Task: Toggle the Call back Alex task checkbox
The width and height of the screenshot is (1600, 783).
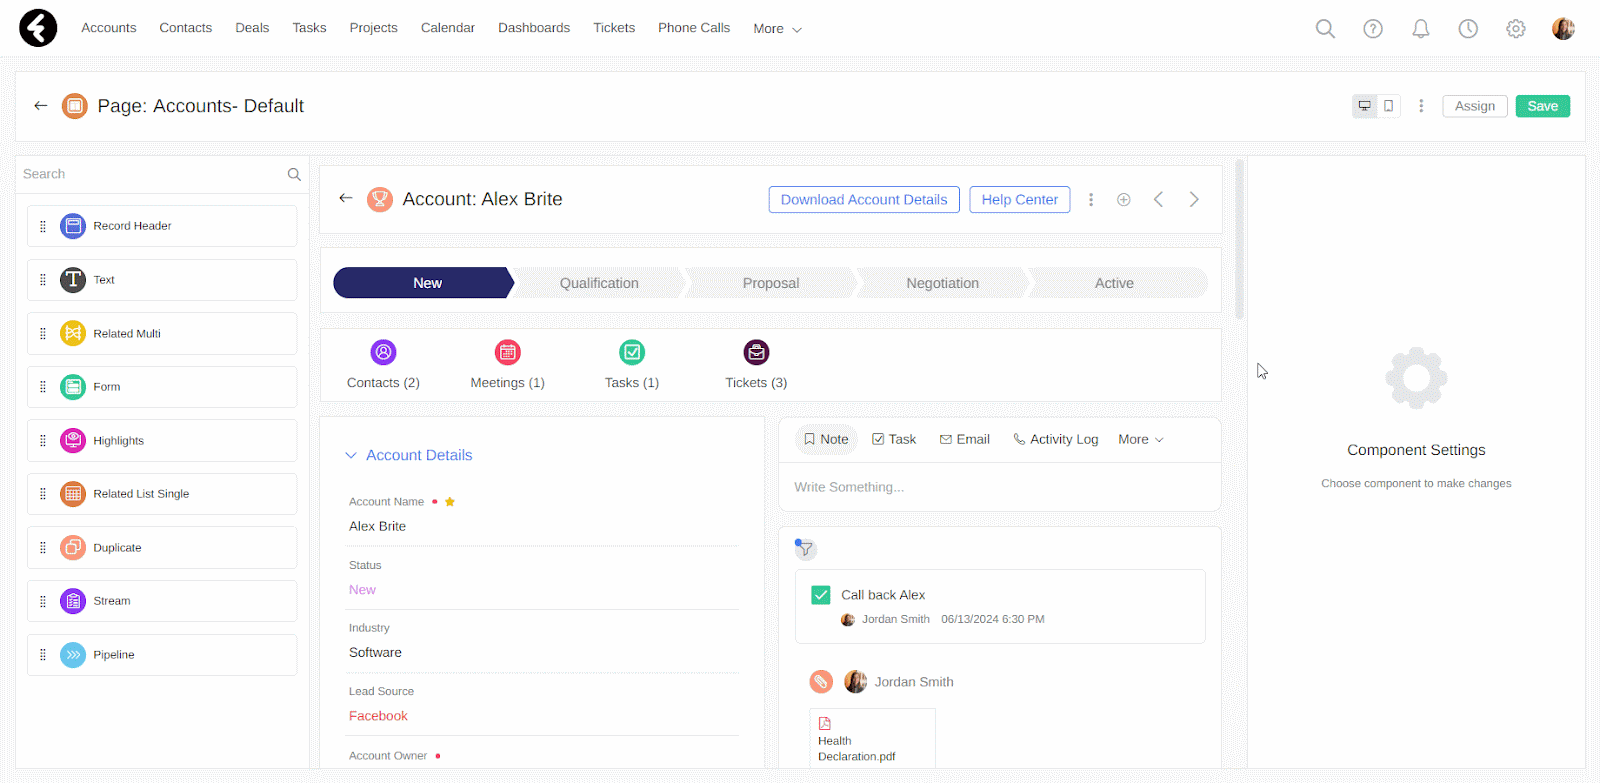Action: pos(821,595)
